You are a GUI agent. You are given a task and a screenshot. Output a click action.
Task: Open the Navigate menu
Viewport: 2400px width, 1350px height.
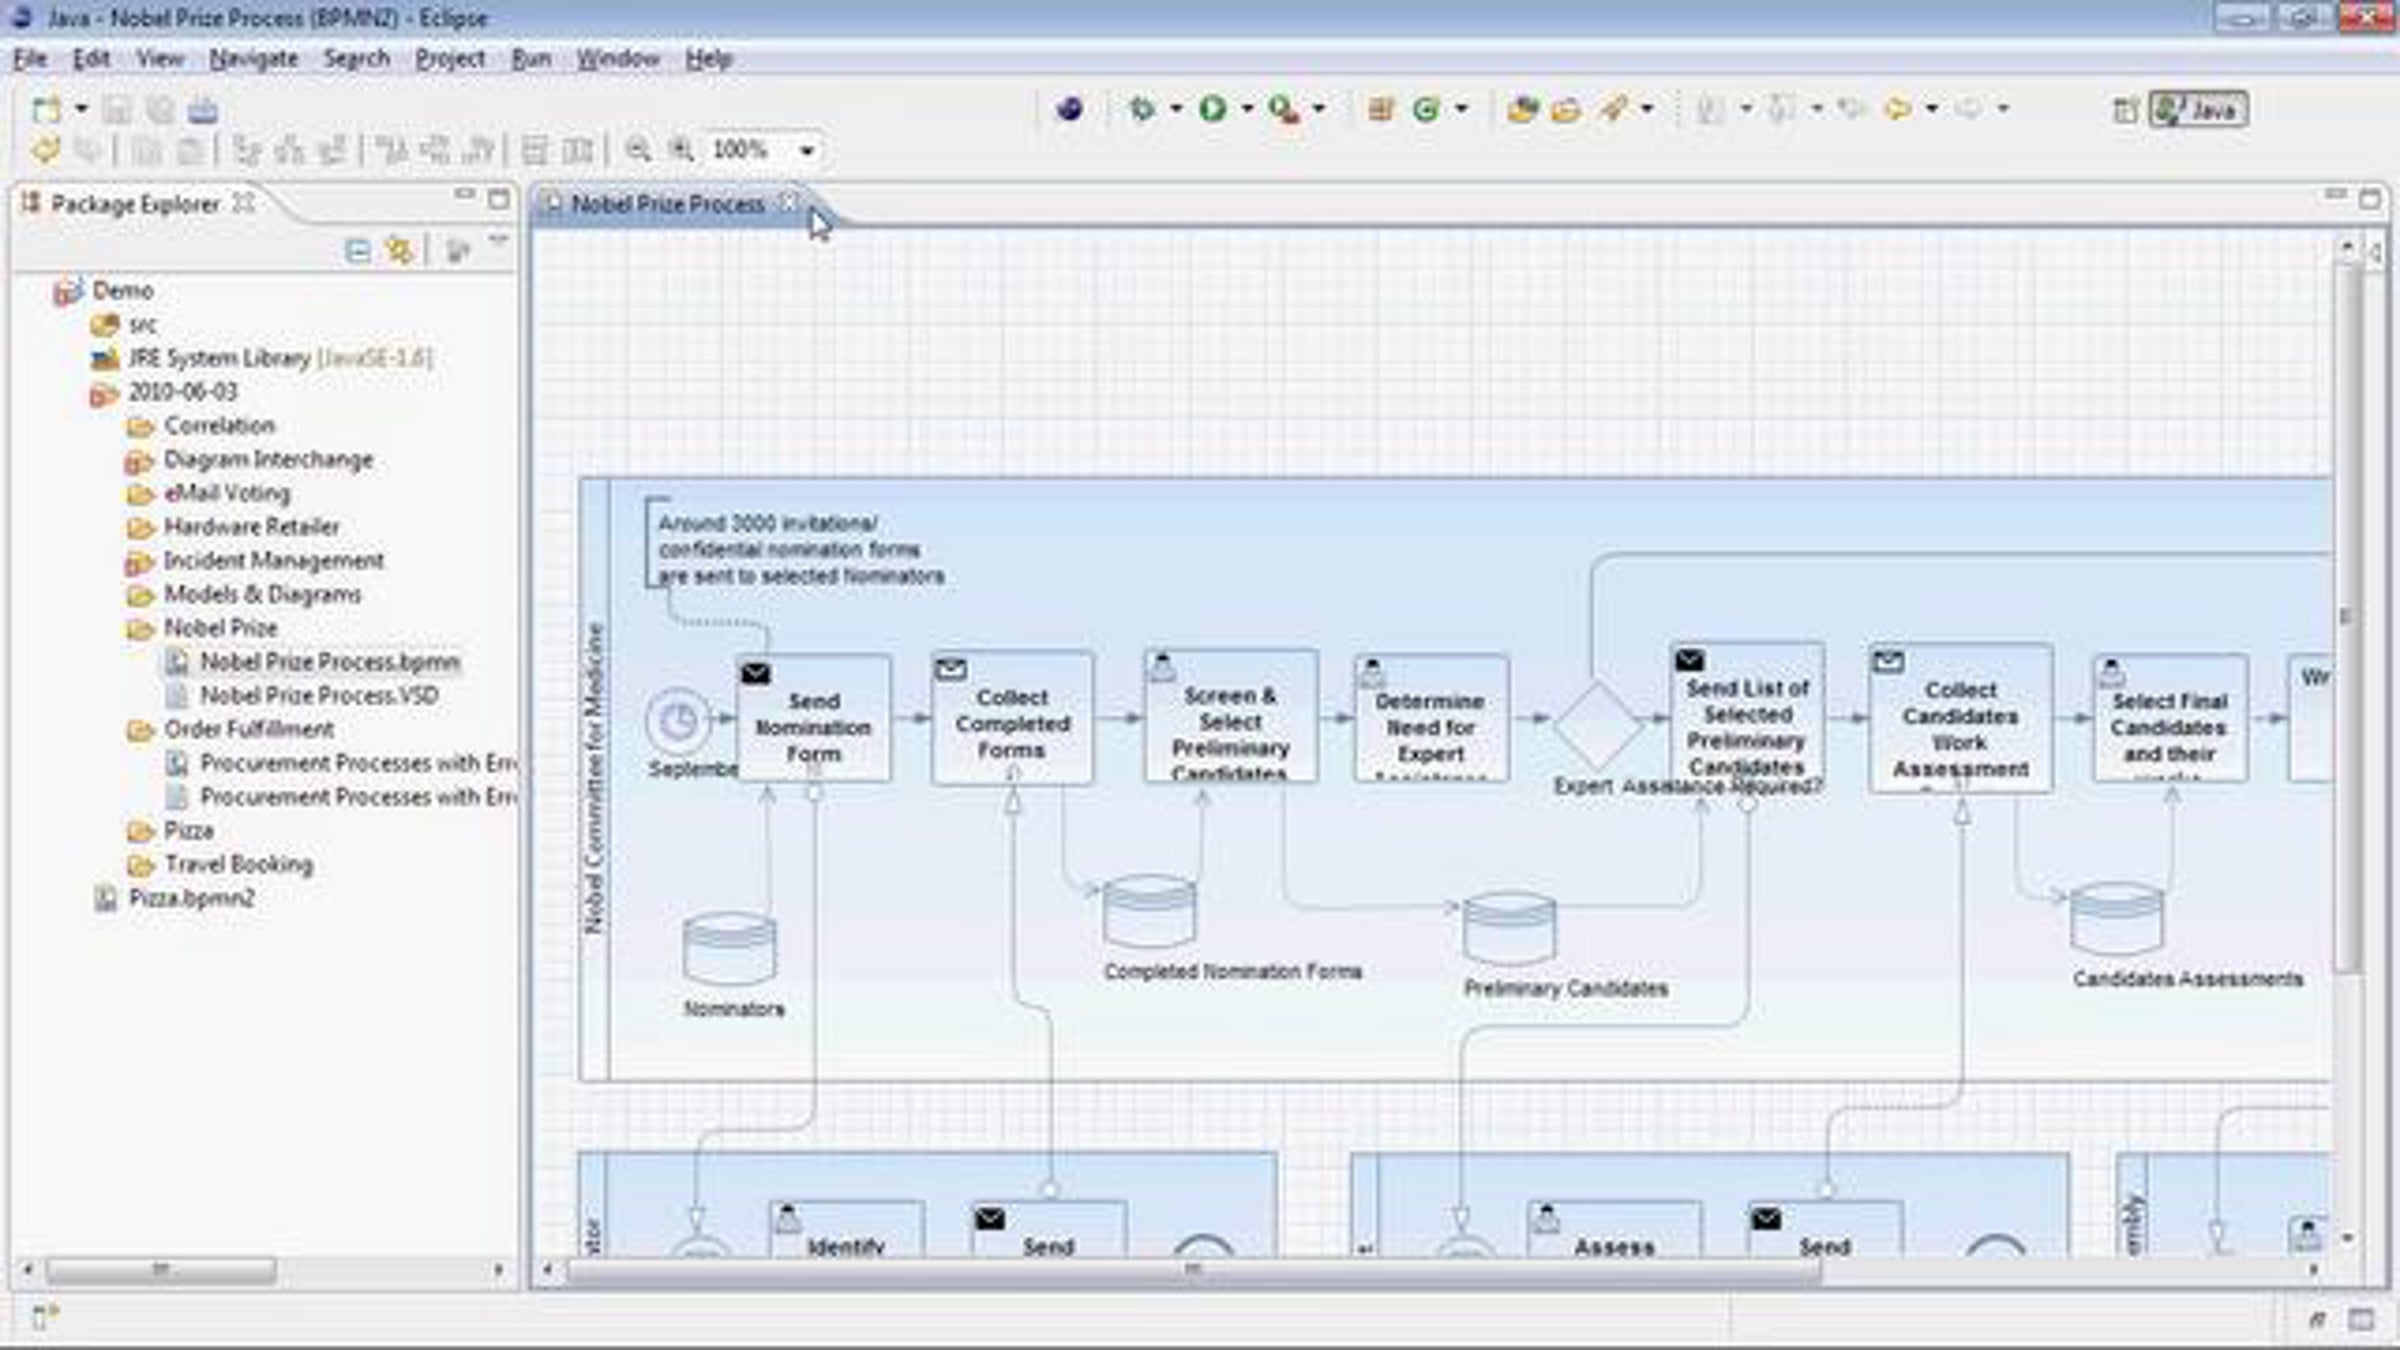click(x=254, y=59)
